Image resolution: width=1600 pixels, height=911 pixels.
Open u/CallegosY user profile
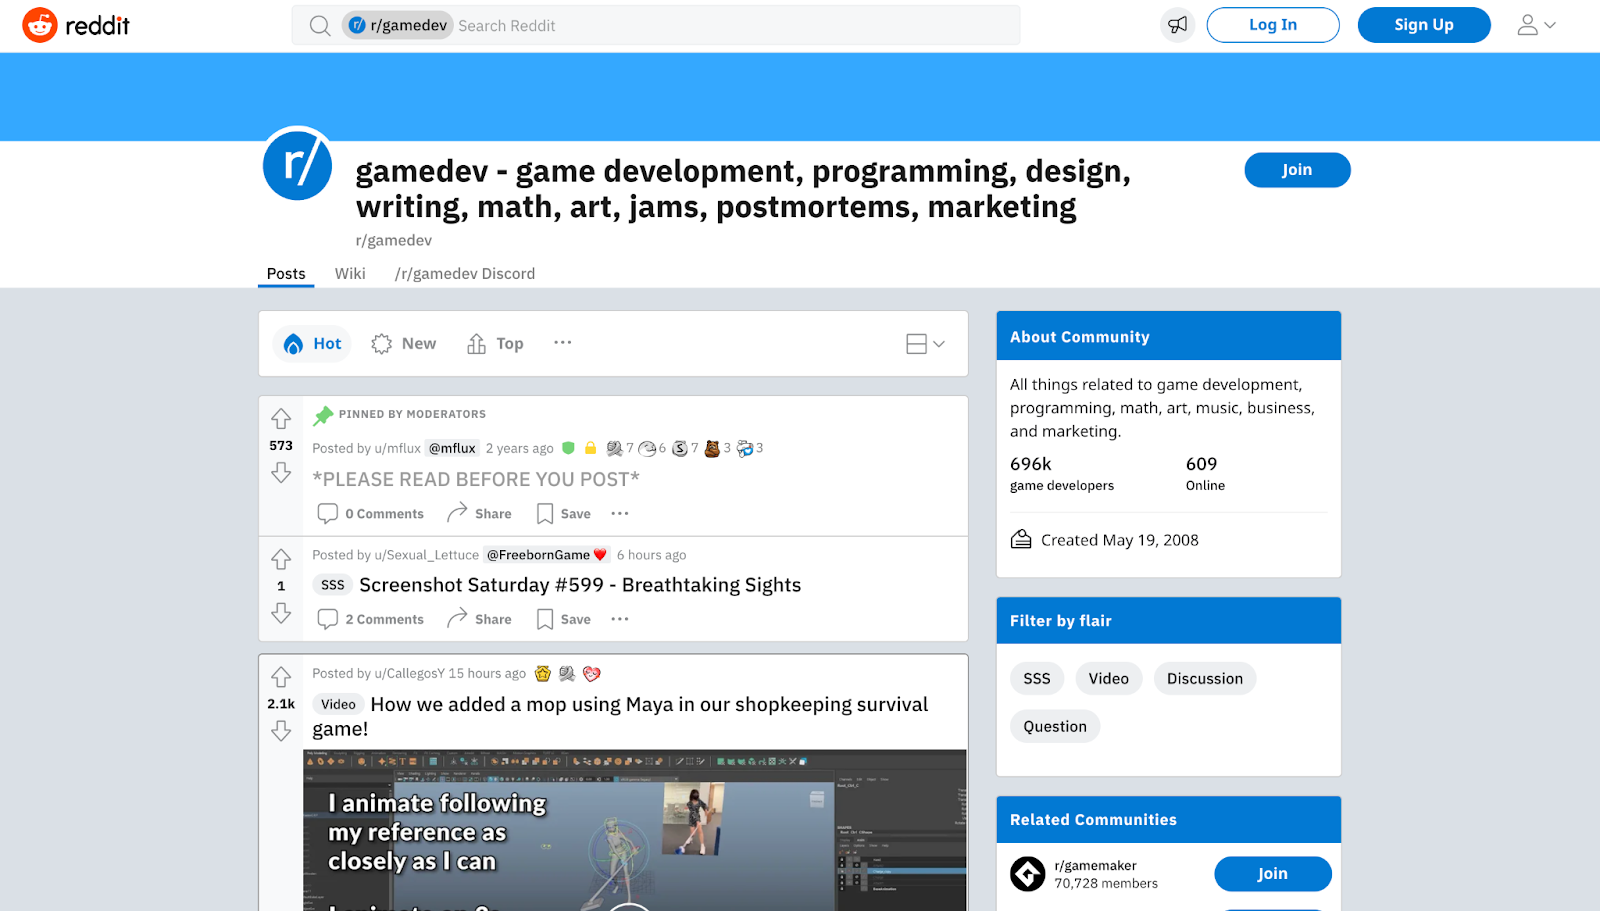click(410, 674)
